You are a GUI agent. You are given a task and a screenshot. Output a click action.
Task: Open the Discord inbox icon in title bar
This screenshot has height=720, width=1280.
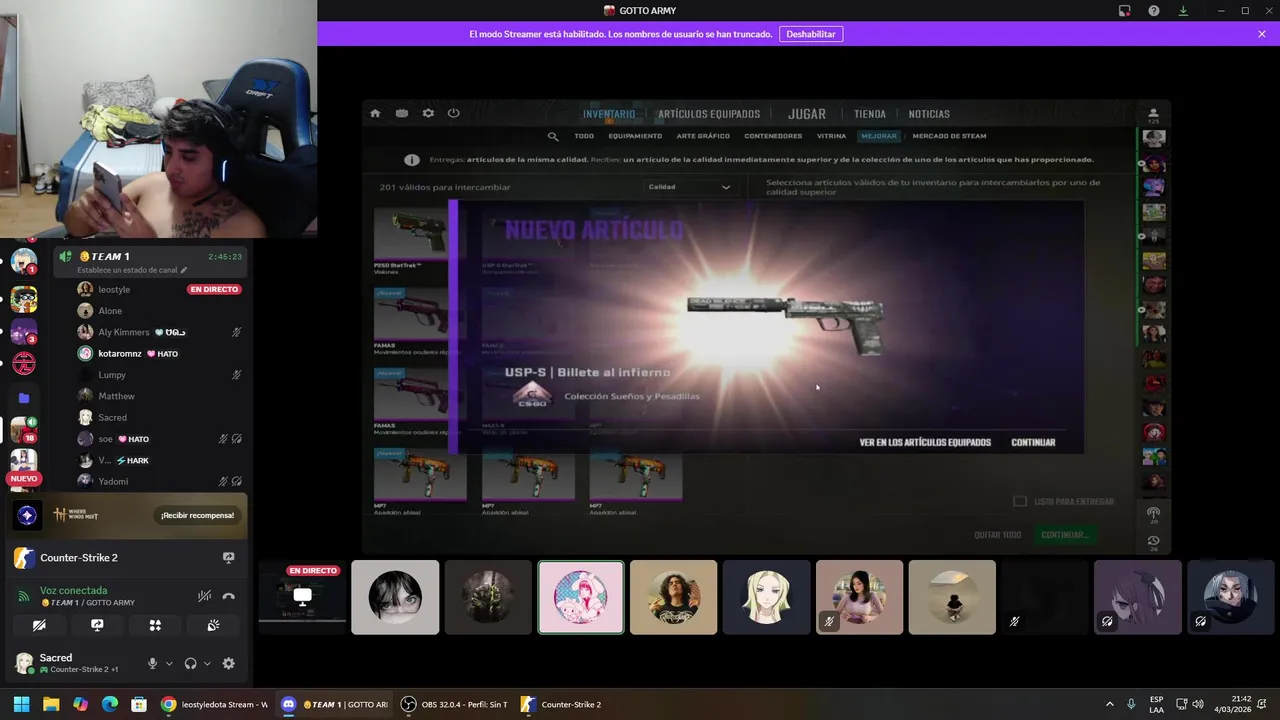click(1125, 11)
